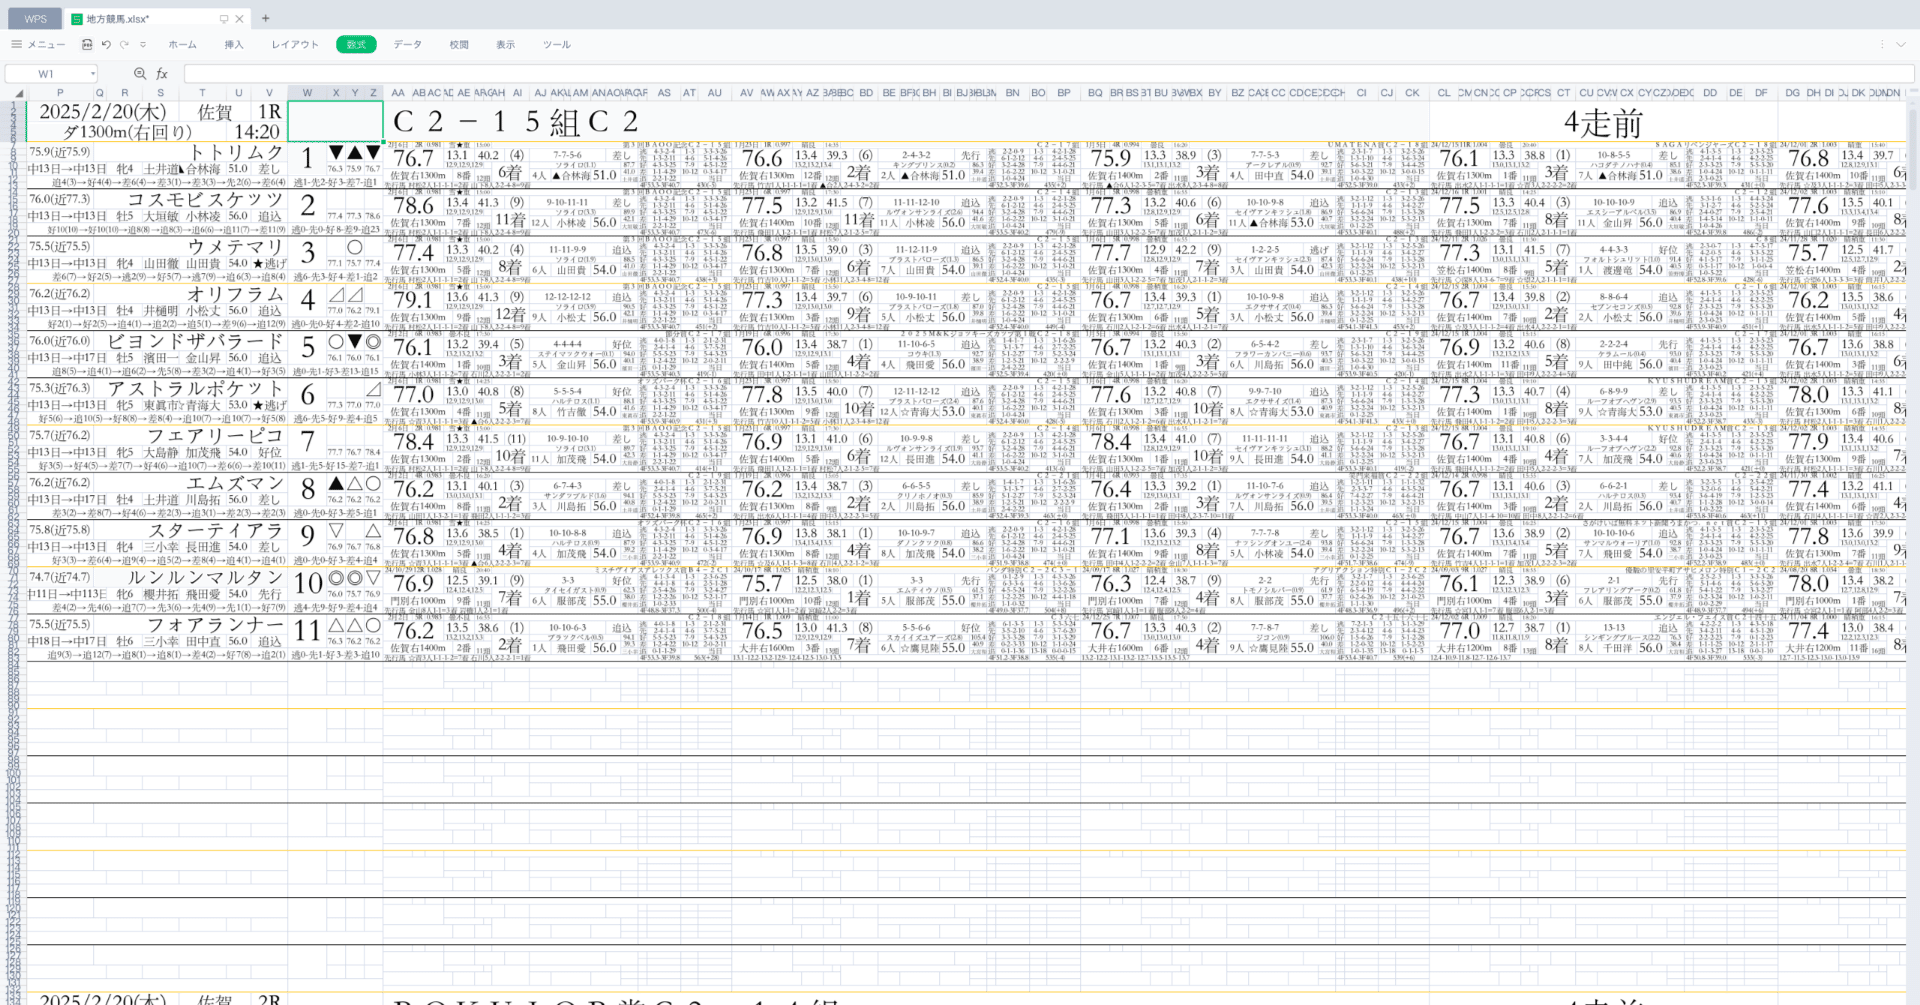
Task: Open the ホーム ribbon tab
Action: pos(182,45)
